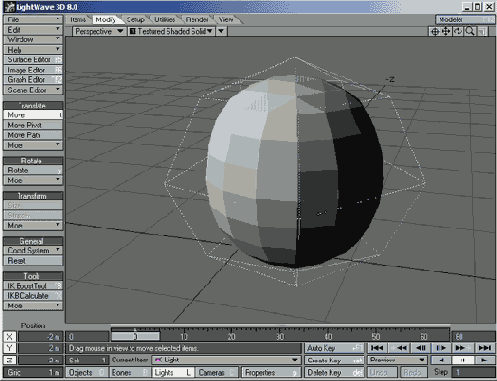Switch to Modeler button
Screen dimensions: 497x381
465,20
